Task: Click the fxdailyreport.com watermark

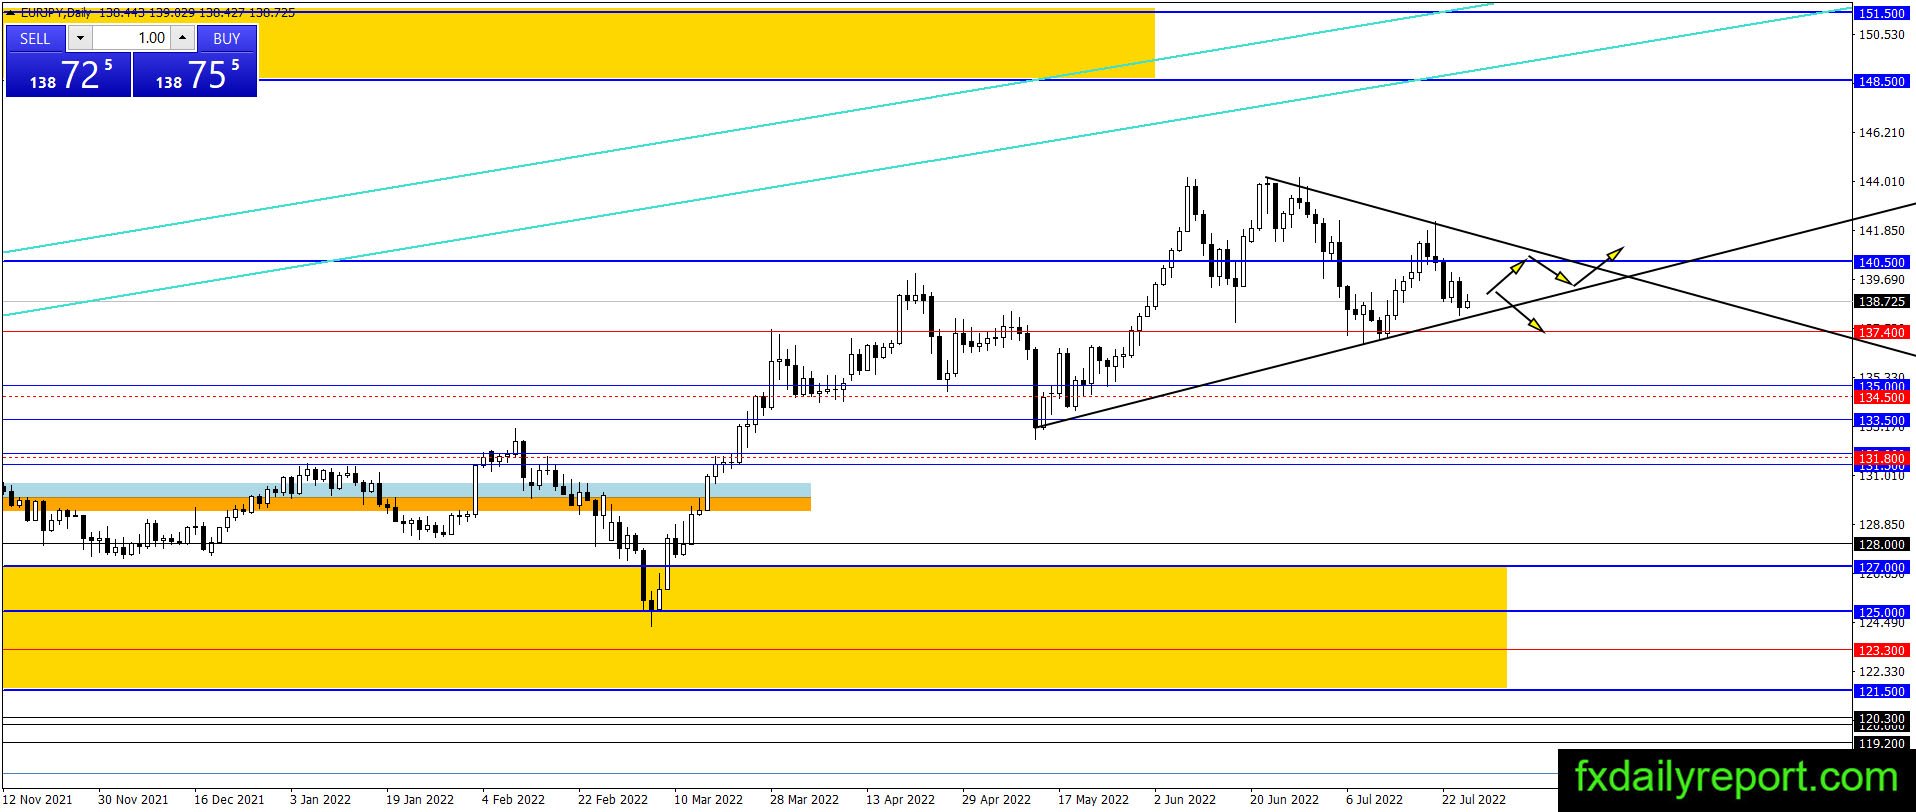Action: coord(1736,778)
